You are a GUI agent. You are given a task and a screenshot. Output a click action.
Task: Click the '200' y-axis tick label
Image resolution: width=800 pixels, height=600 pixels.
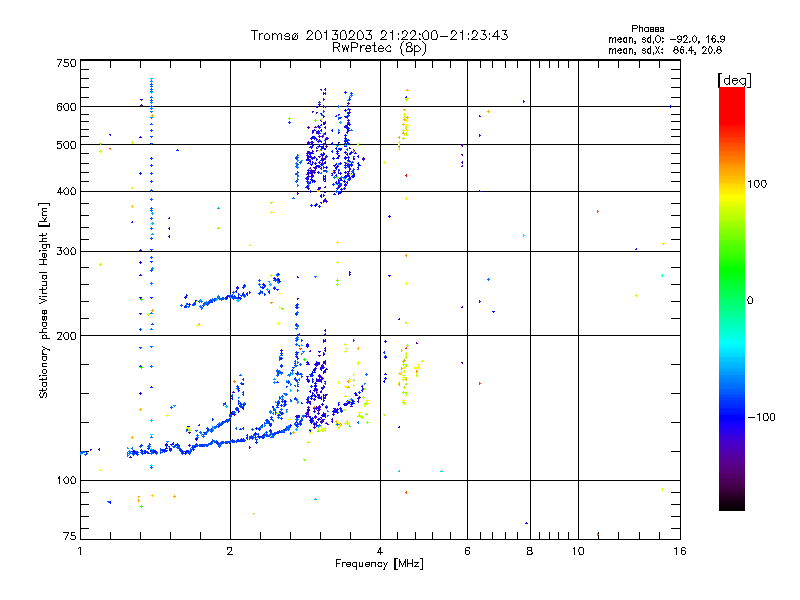pyautogui.click(x=66, y=336)
